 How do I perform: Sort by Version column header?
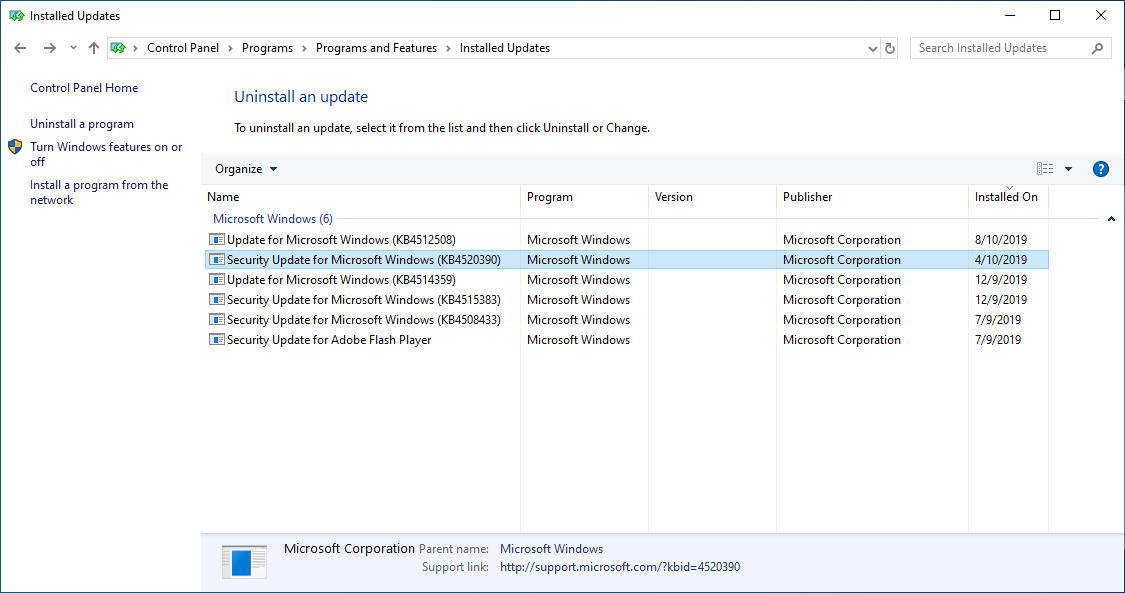point(712,196)
